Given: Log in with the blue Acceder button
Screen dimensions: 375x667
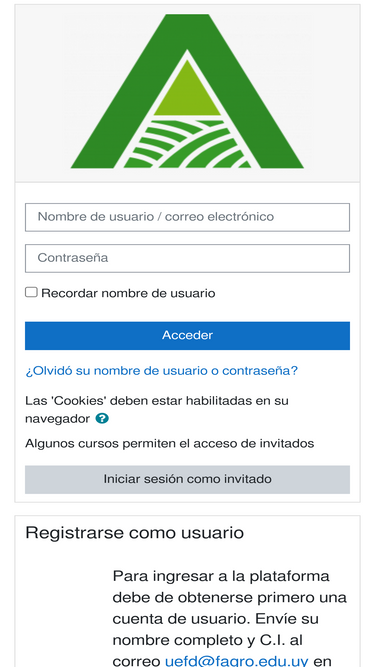Looking at the screenshot, I should pos(188,336).
